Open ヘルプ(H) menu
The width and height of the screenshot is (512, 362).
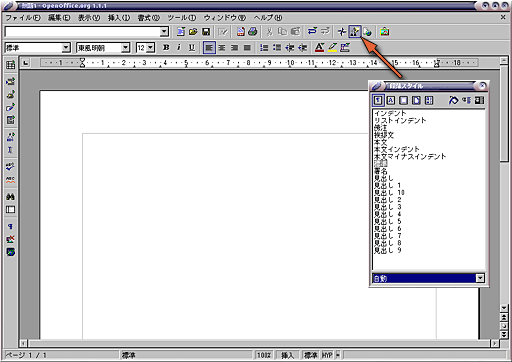coord(268,18)
